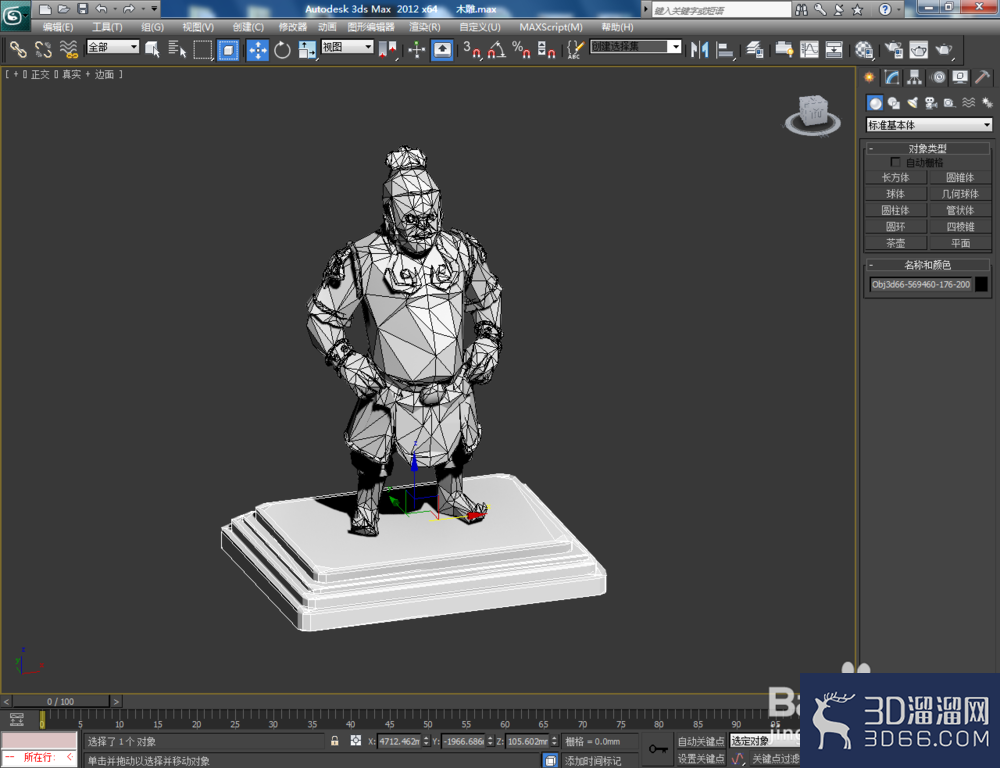This screenshot has height=768, width=1000.
Task: Click the 几何球体 geosphere button
Action: click(x=960, y=194)
